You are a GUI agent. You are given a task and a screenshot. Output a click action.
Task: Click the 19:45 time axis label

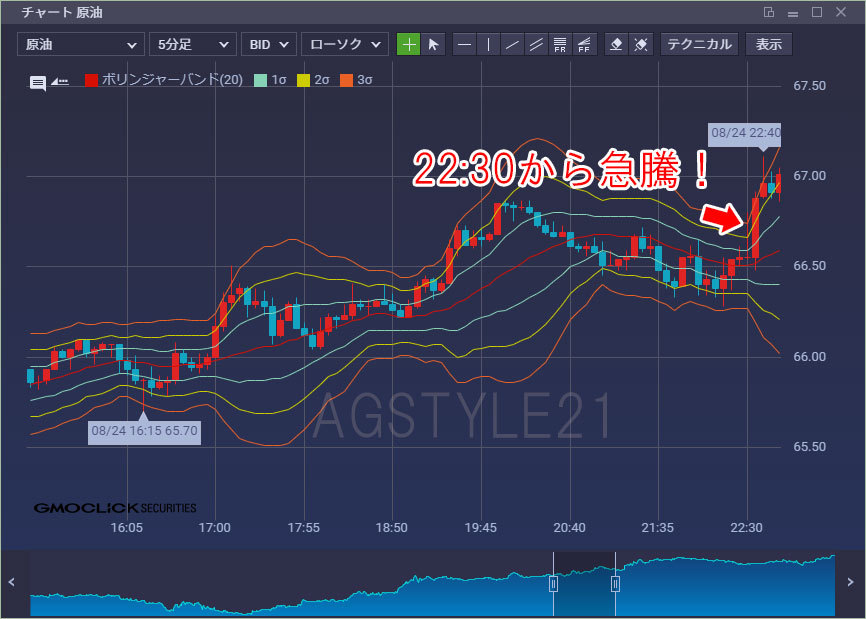pos(480,527)
